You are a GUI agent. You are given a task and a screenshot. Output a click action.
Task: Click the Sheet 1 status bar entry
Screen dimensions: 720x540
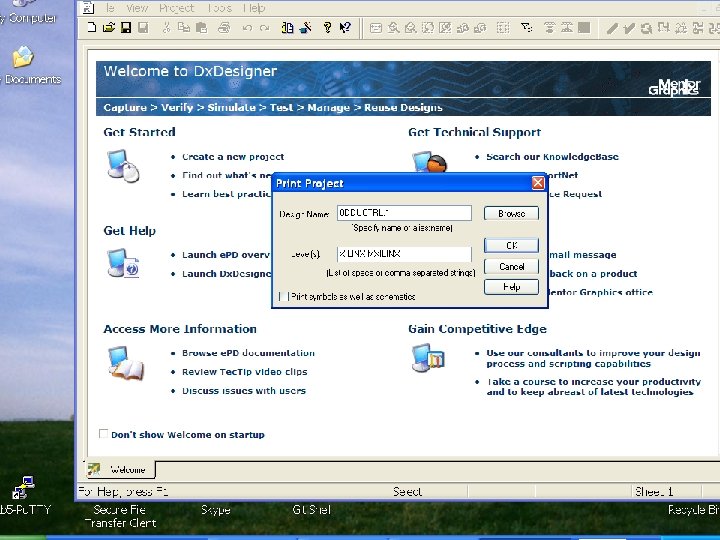653,492
